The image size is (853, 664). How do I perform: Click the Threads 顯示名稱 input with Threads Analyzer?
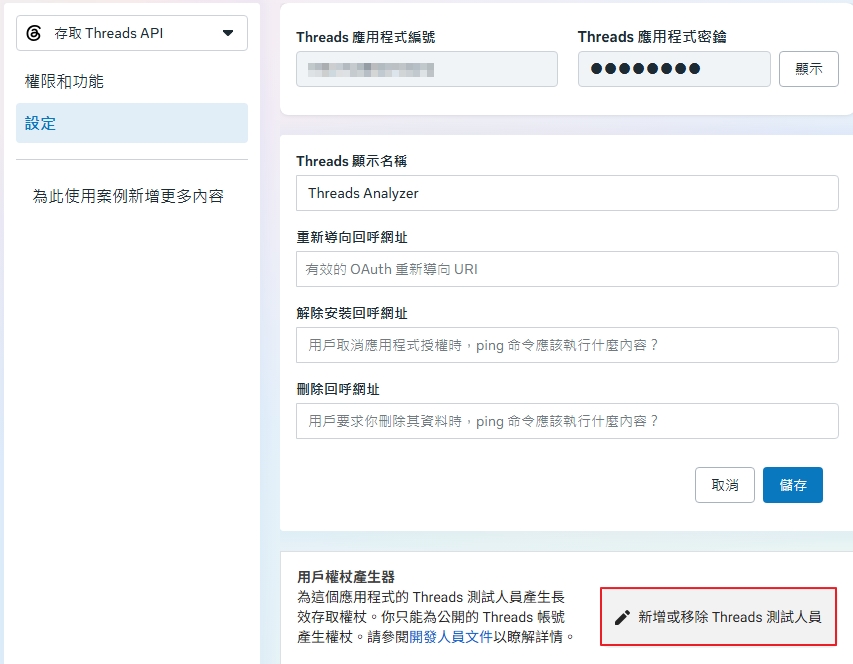point(567,193)
